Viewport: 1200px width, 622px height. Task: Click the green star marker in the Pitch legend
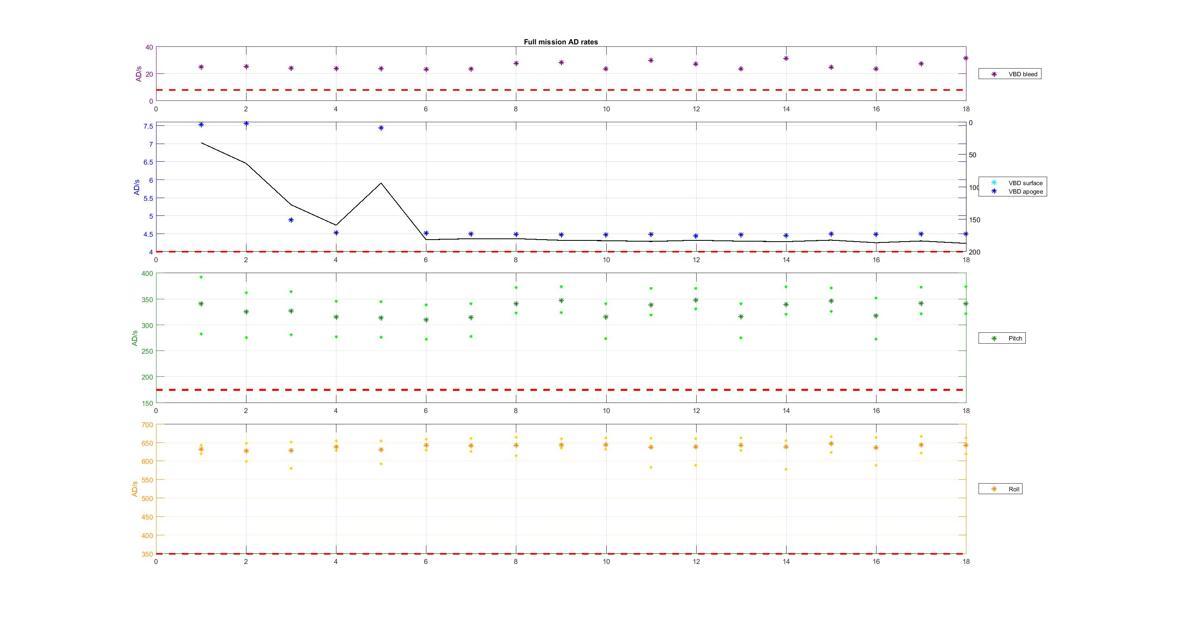point(994,338)
